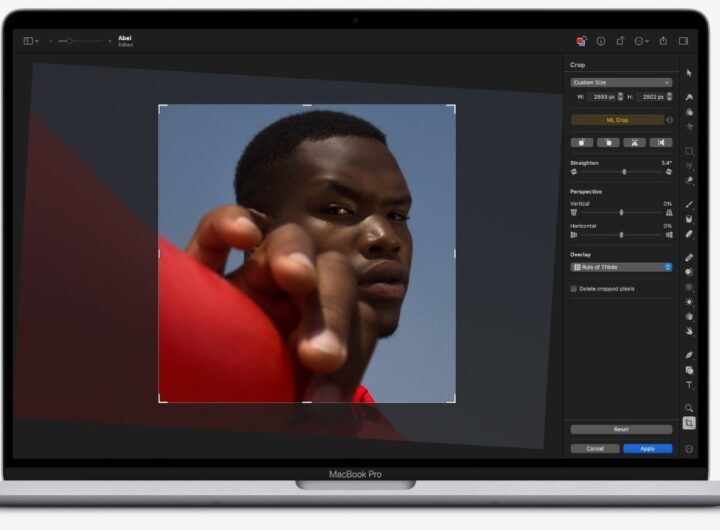Show image info via circled i icon

point(601,41)
